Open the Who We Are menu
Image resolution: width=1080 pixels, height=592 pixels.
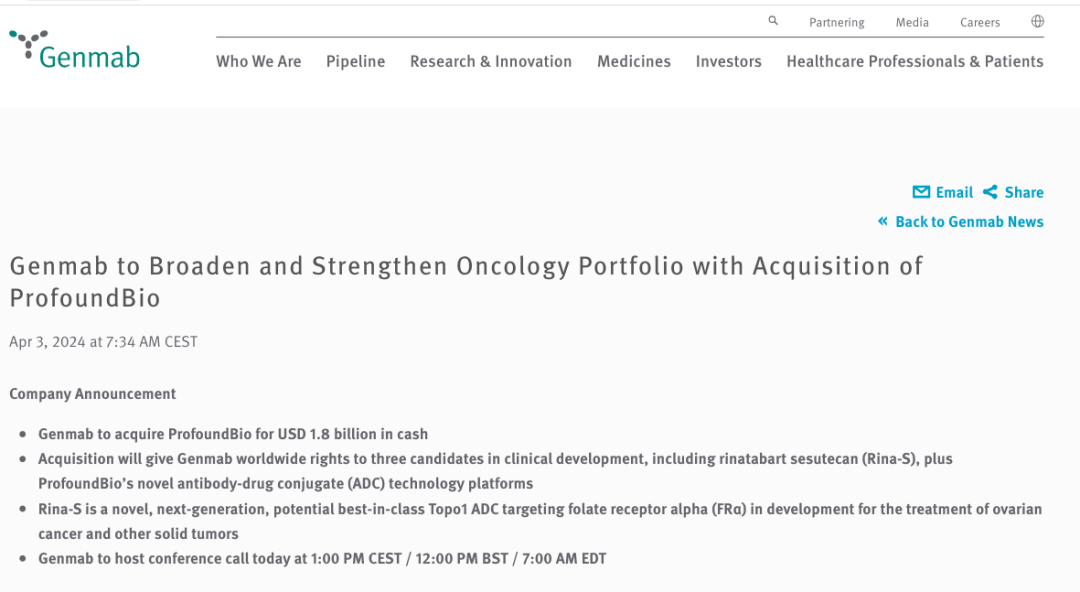pos(258,61)
